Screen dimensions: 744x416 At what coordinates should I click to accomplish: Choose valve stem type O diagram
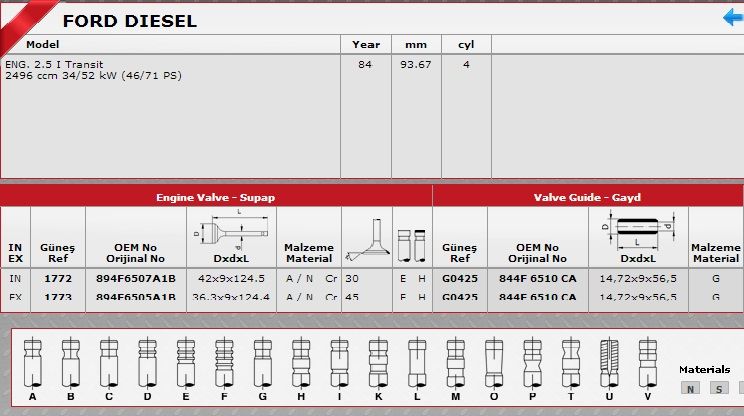[x=493, y=361]
